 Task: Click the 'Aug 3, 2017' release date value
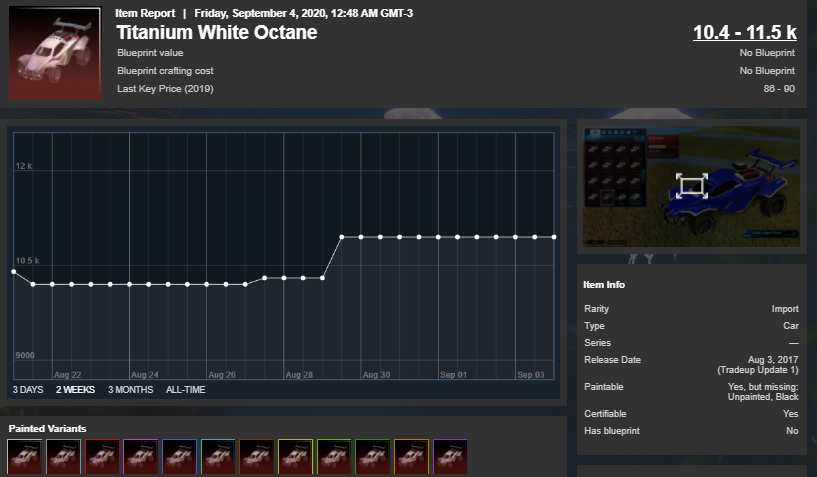point(773,360)
